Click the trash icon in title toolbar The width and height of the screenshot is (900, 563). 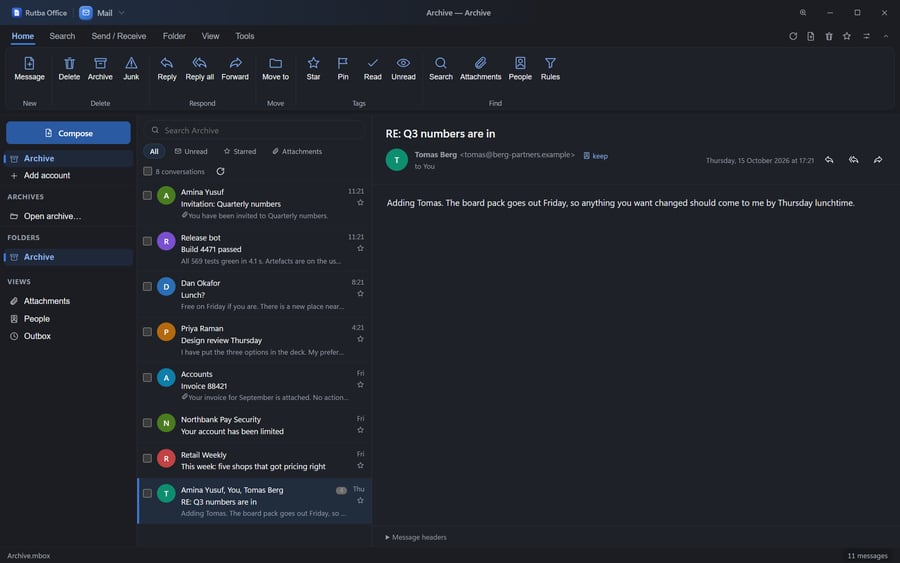click(x=829, y=36)
